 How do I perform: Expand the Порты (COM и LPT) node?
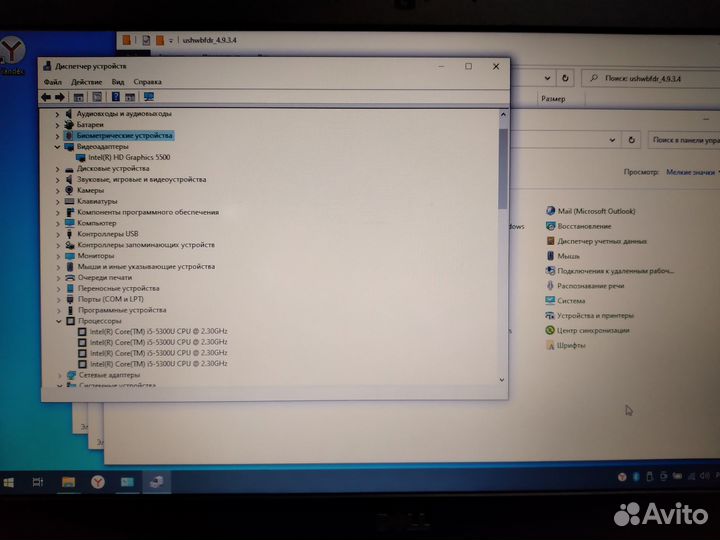click(x=58, y=299)
